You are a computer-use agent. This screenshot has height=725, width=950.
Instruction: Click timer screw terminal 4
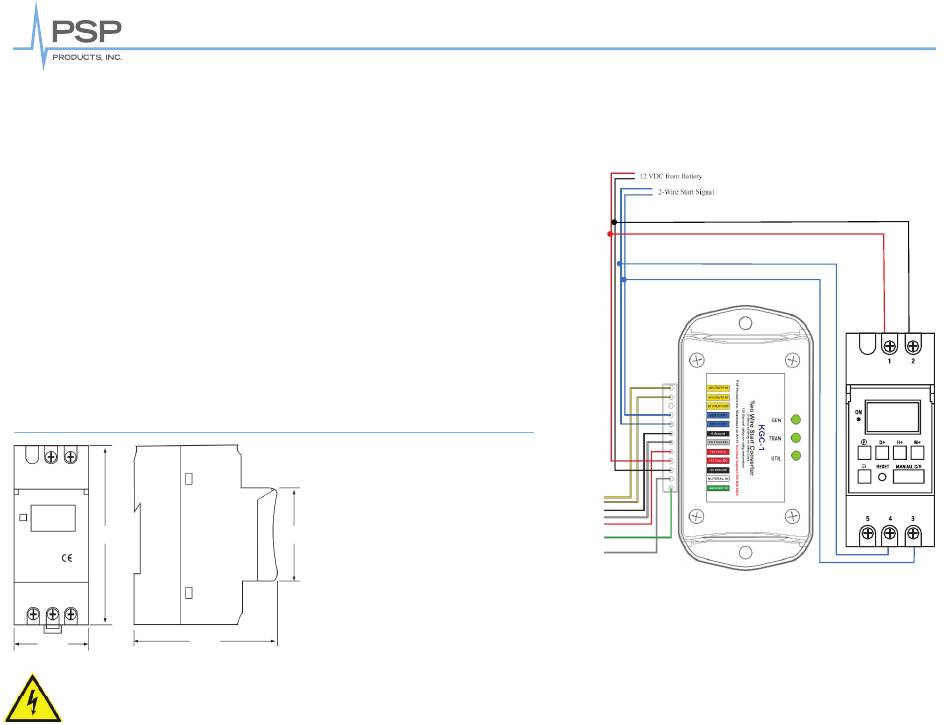(889, 534)
